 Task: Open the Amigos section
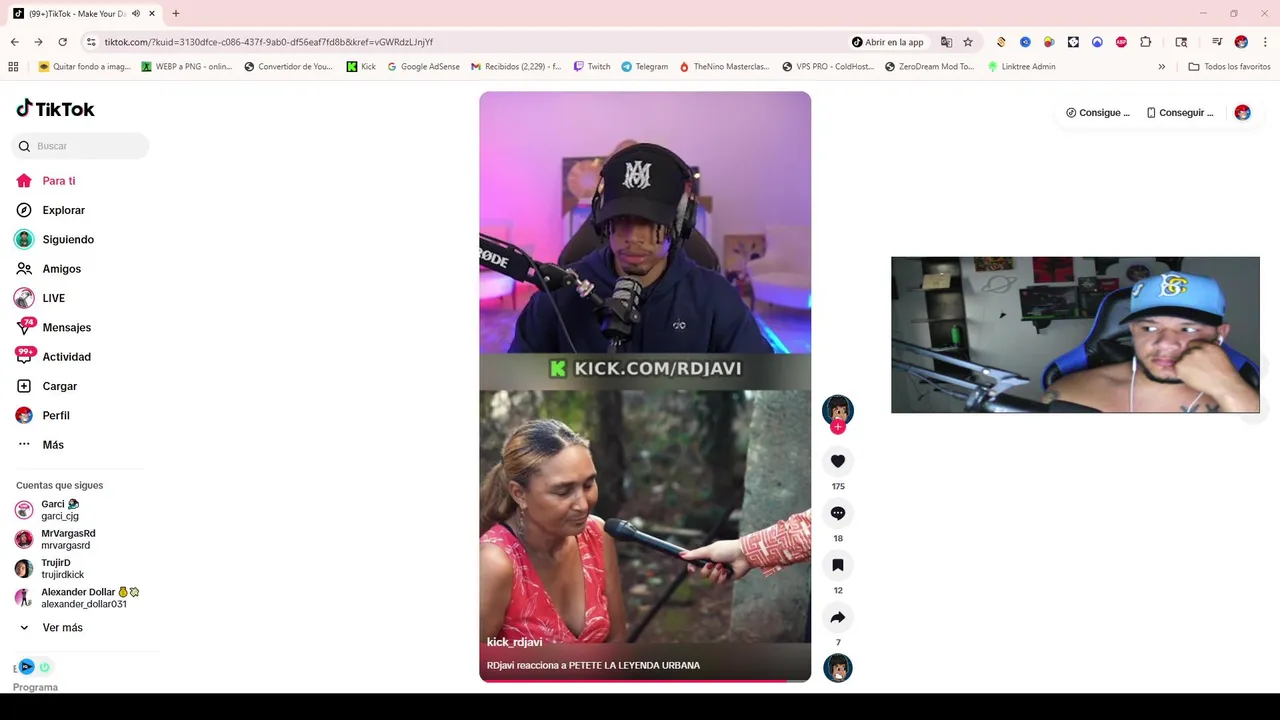click(61, 269)
